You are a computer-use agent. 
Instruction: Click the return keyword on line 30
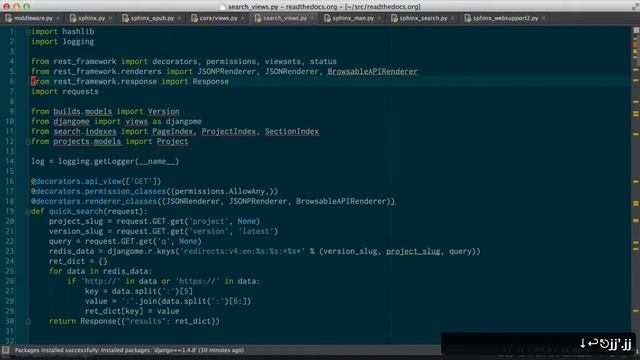tap(62, 321)
